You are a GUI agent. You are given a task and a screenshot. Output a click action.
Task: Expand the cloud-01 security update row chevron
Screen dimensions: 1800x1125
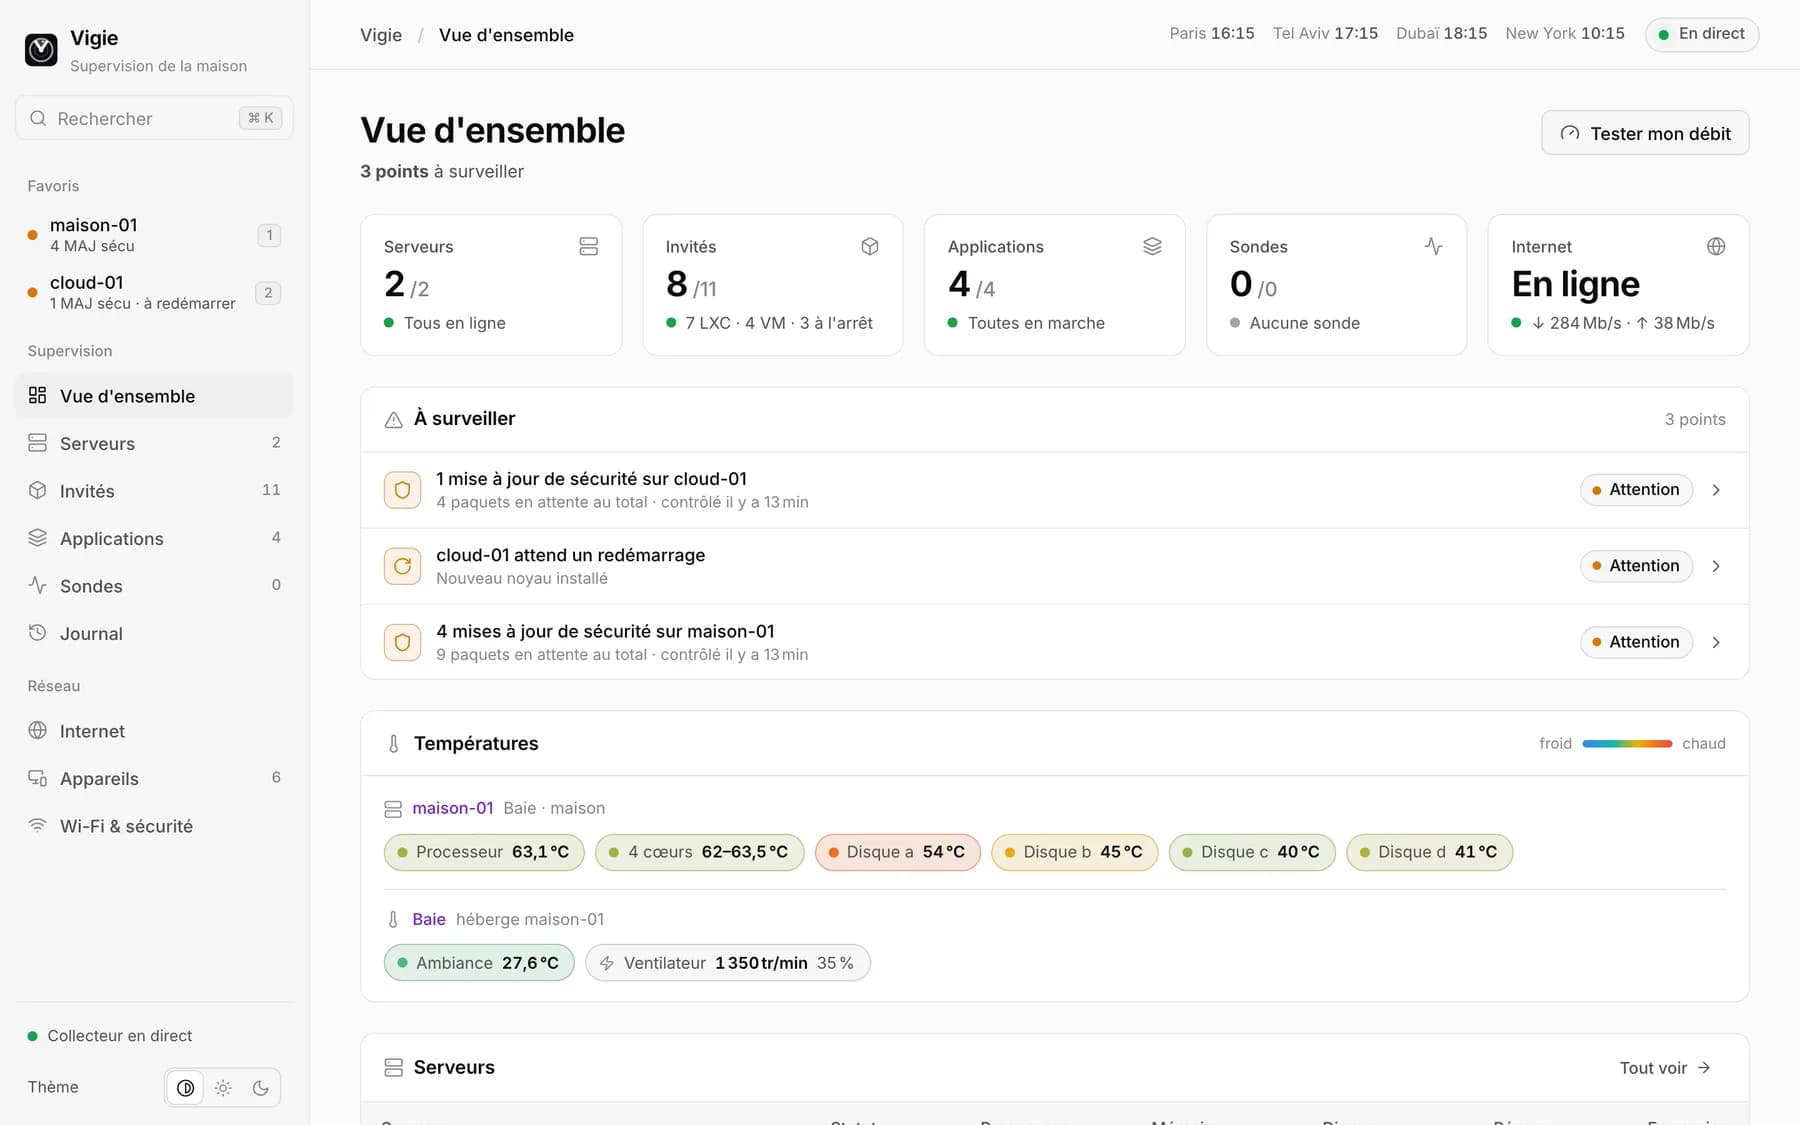pos(1716,490)
